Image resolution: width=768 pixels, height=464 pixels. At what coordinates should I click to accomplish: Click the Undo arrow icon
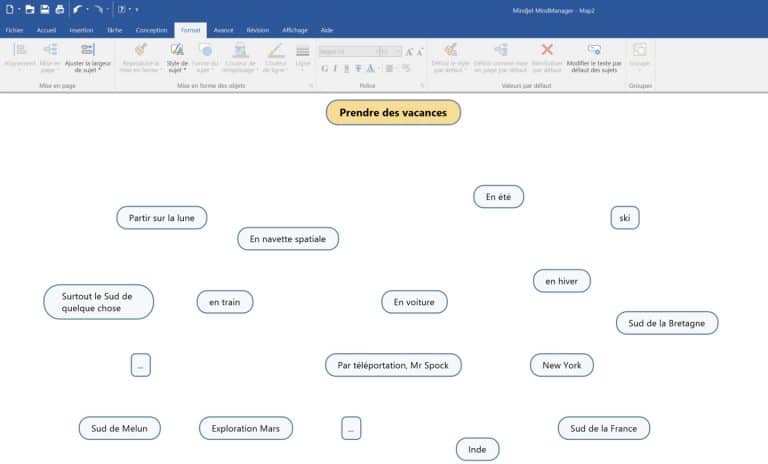78,9
